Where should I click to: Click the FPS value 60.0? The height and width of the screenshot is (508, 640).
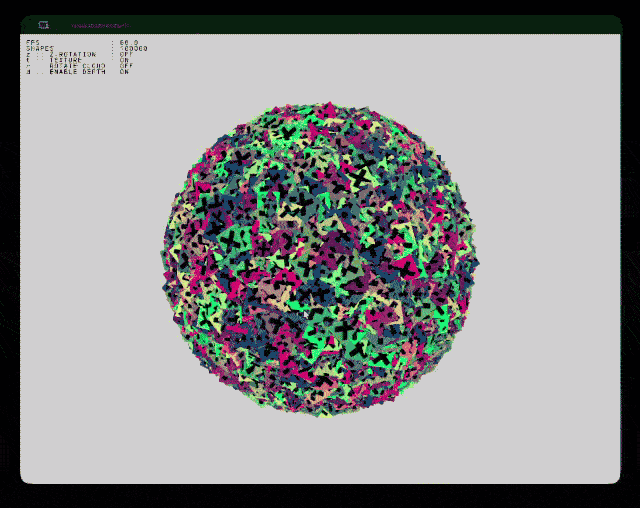(129, 42)
